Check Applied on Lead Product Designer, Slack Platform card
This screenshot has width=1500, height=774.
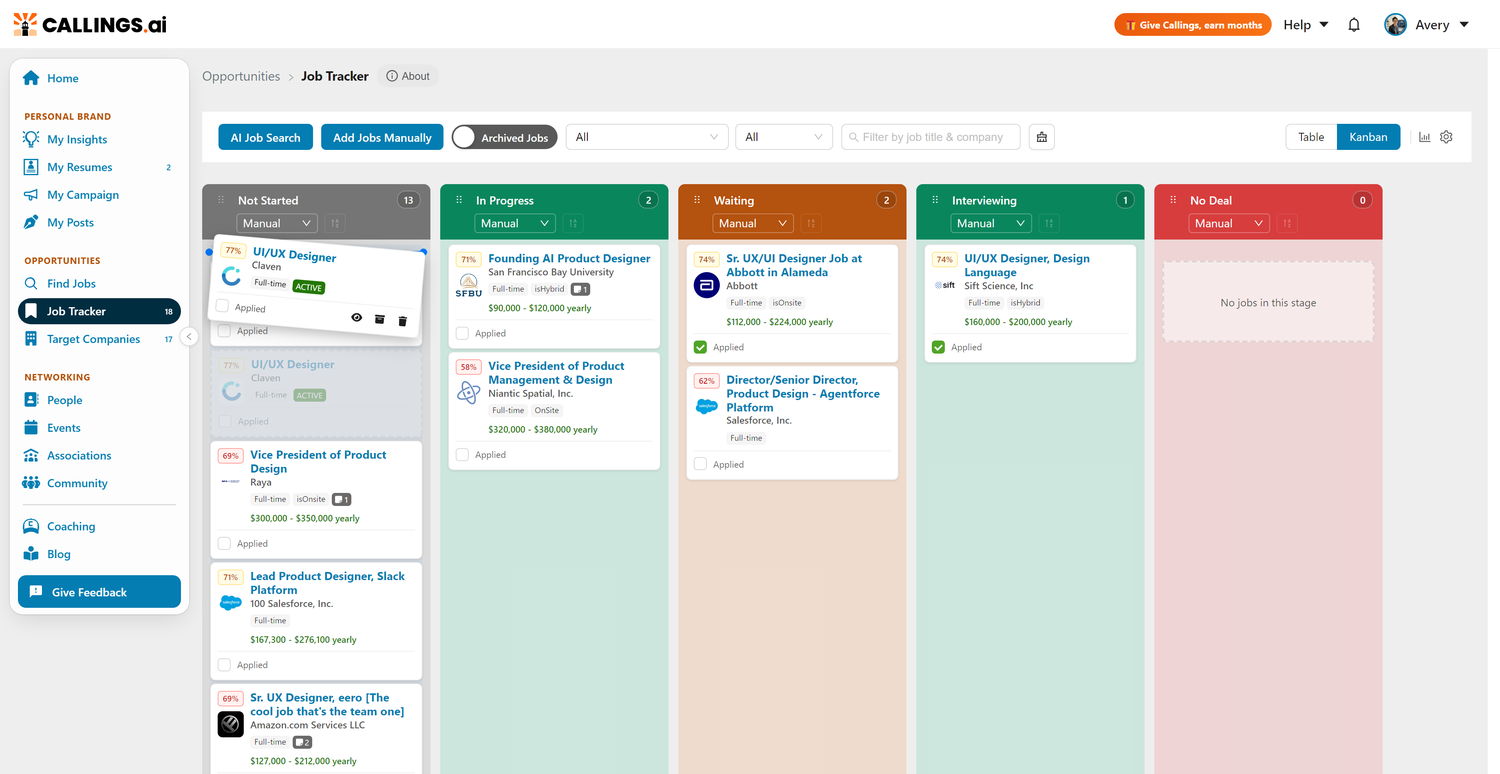pyautogui.click(x=224, y=665)
